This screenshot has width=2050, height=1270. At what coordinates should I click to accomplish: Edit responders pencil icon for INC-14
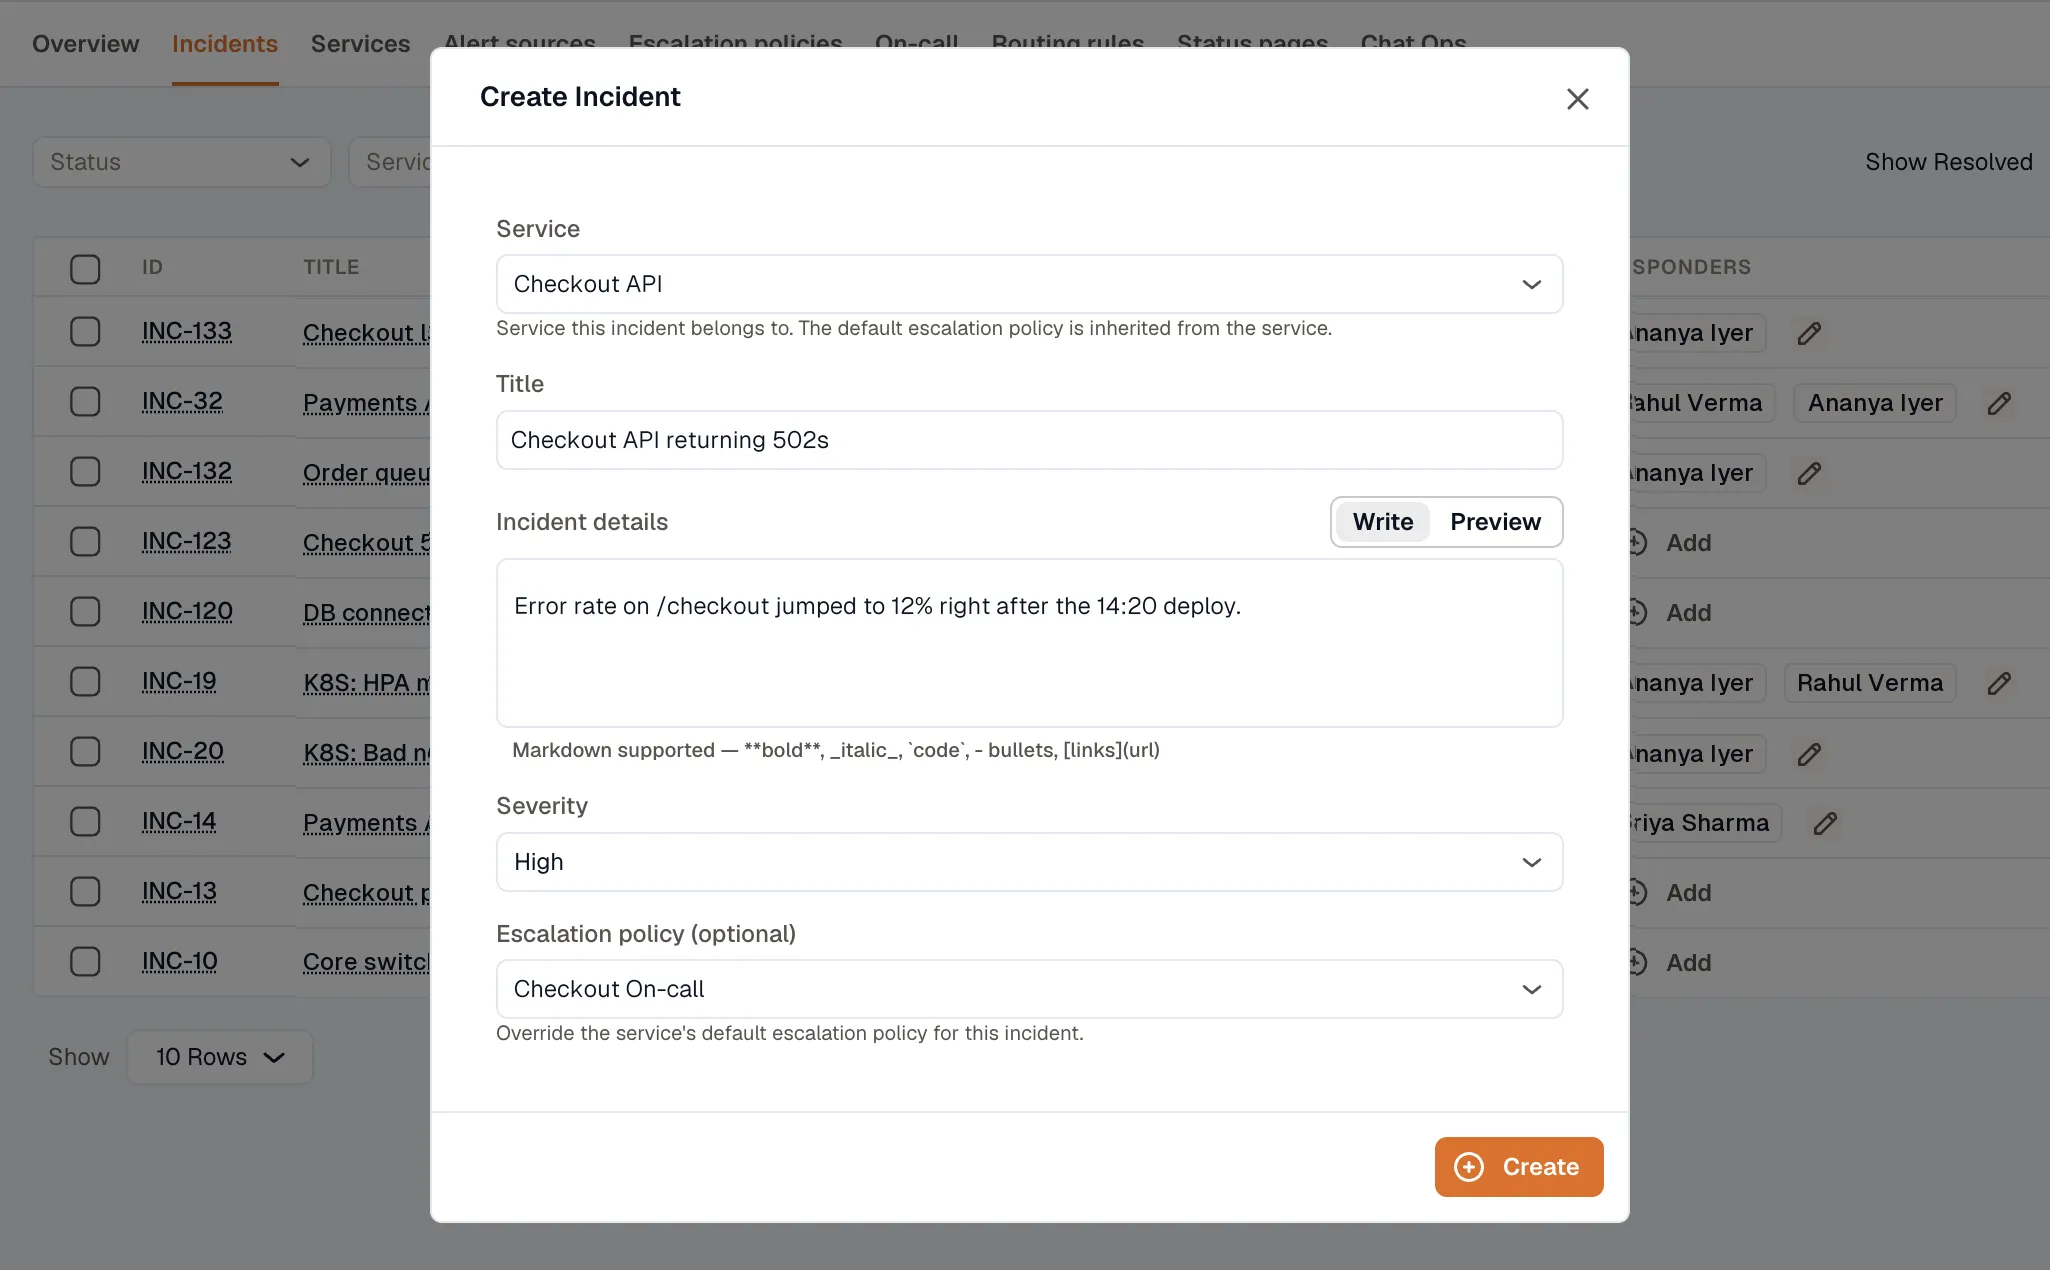pyautogui.click(x=1825, y=823)
